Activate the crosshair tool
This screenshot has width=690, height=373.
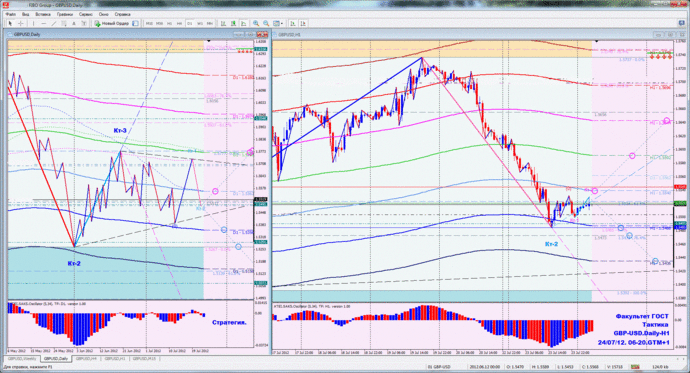coord(20,23)
